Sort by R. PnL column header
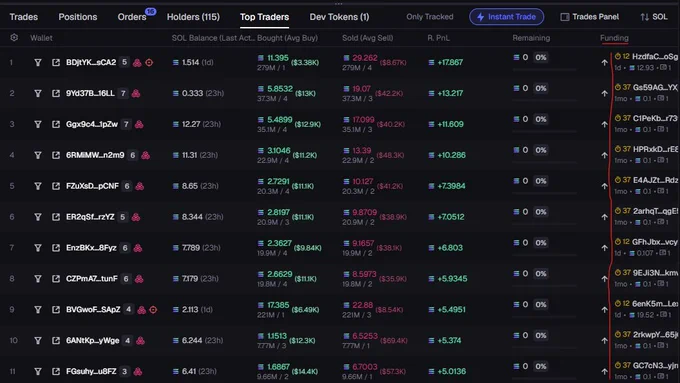The image size is (680, 383). point(438,38)
